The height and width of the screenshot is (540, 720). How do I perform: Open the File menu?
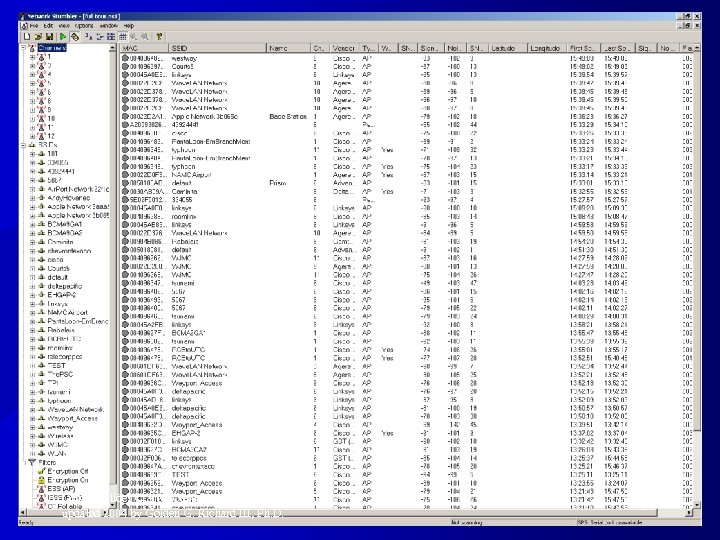[x=34, y=26]
